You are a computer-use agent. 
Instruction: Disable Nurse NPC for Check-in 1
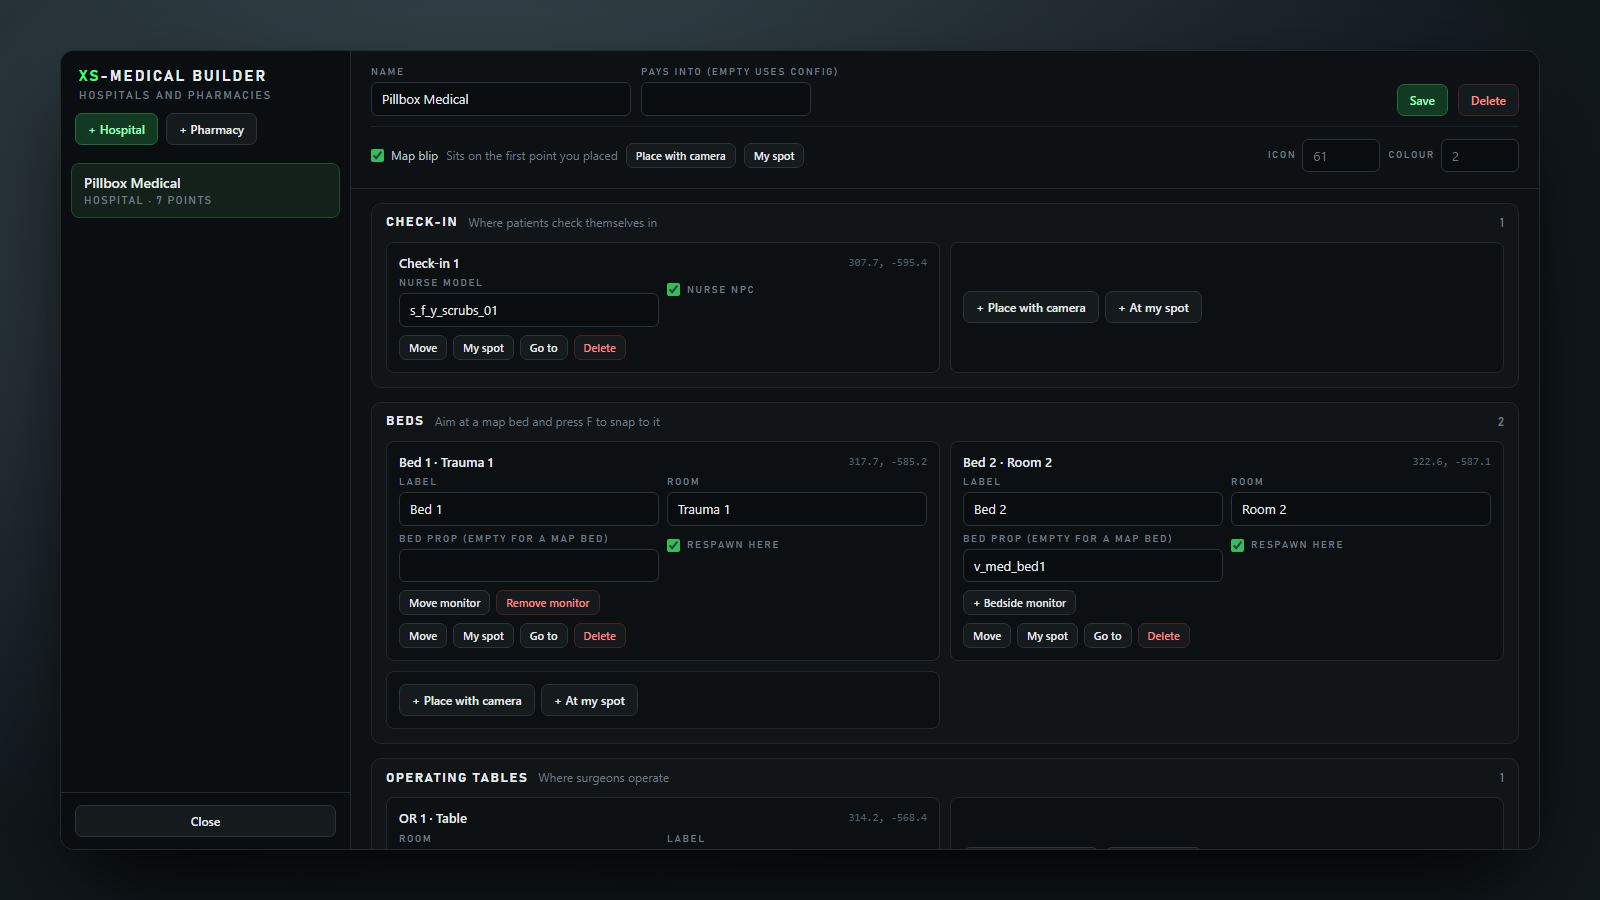[x=673, y=289]
